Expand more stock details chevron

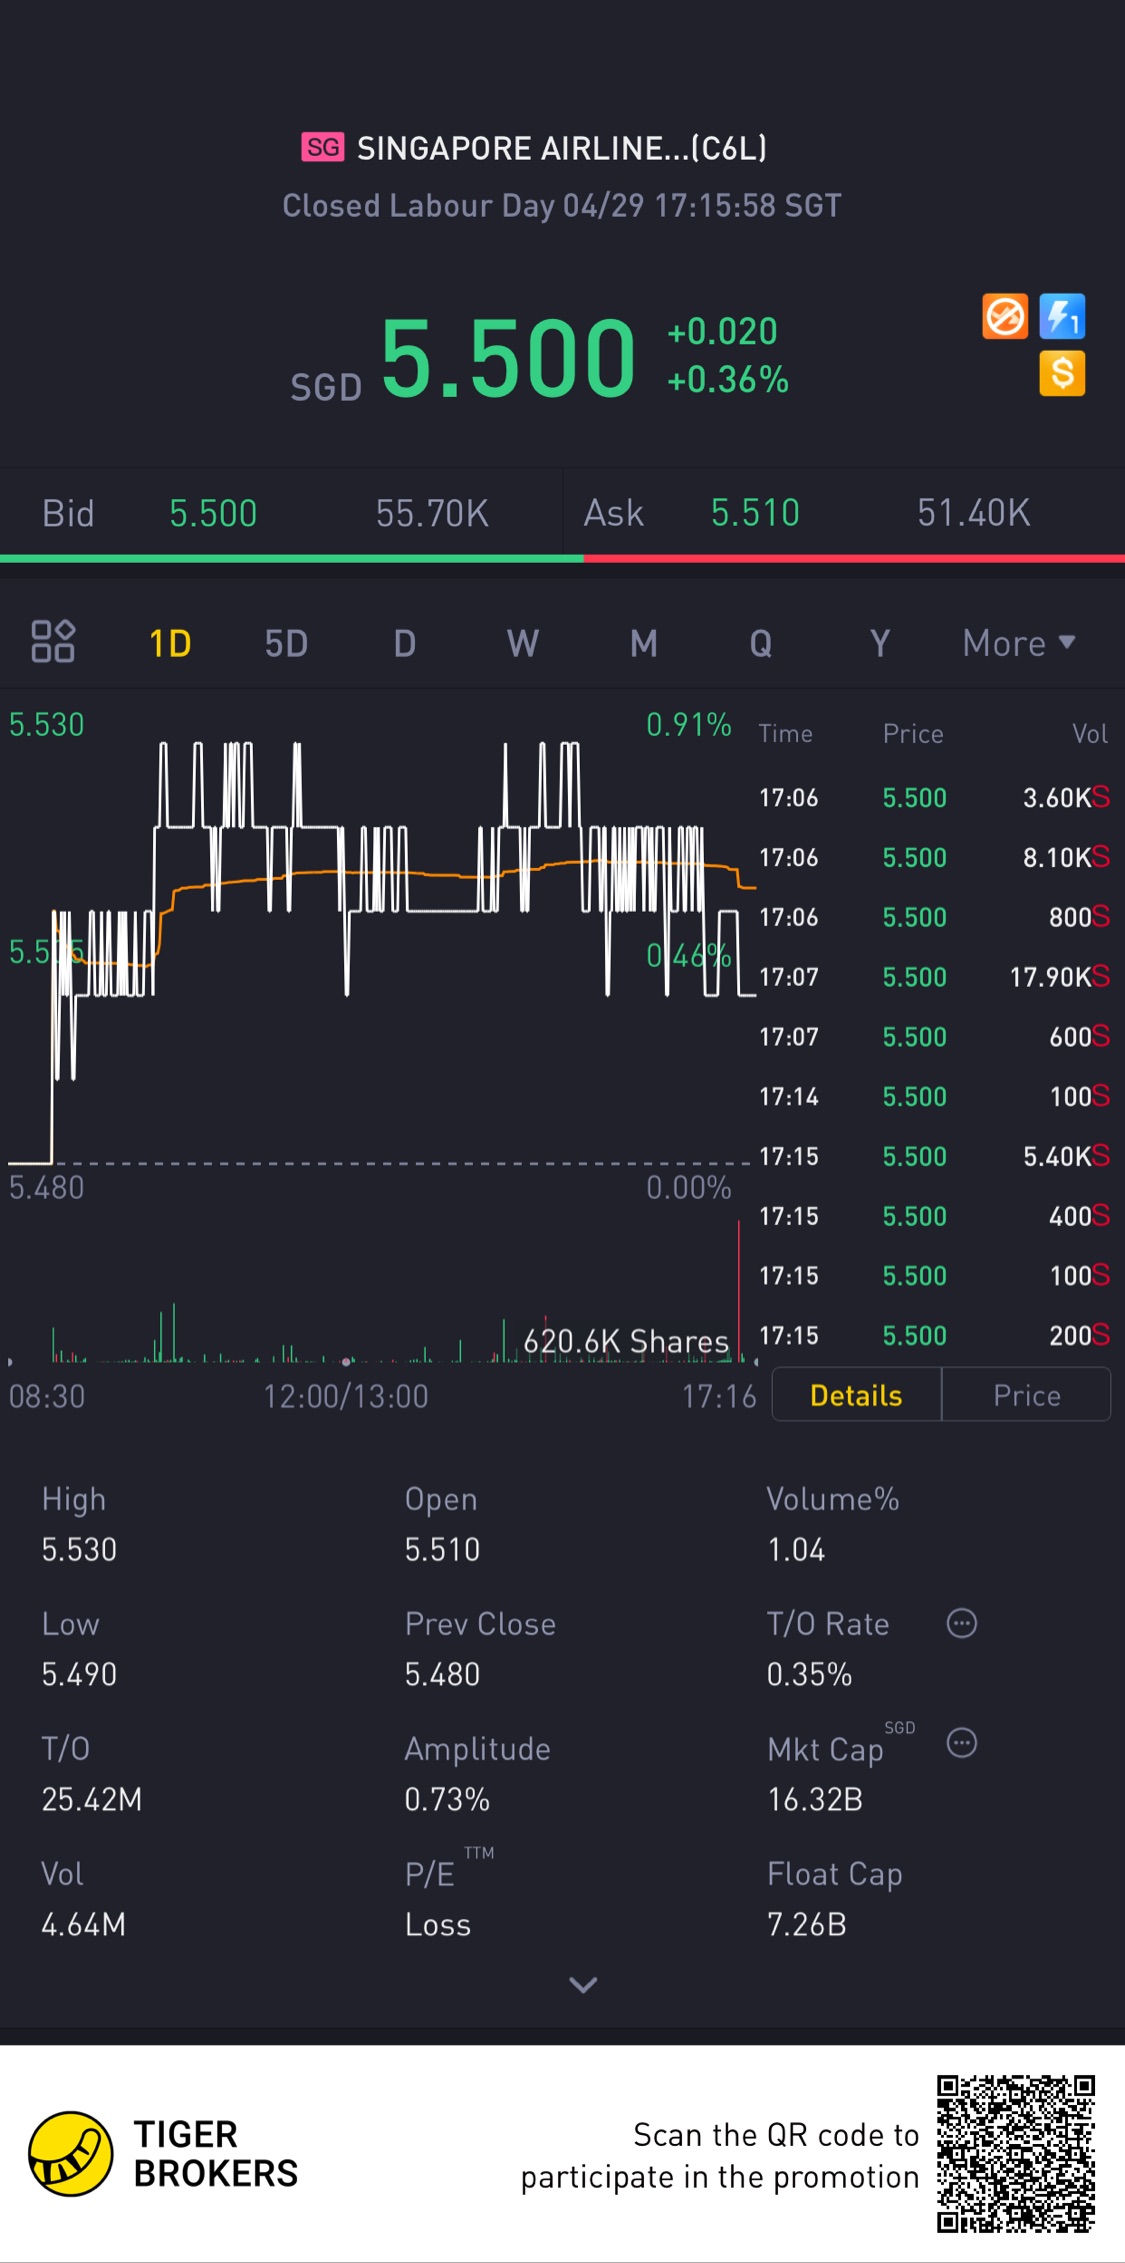[583, 1985]
